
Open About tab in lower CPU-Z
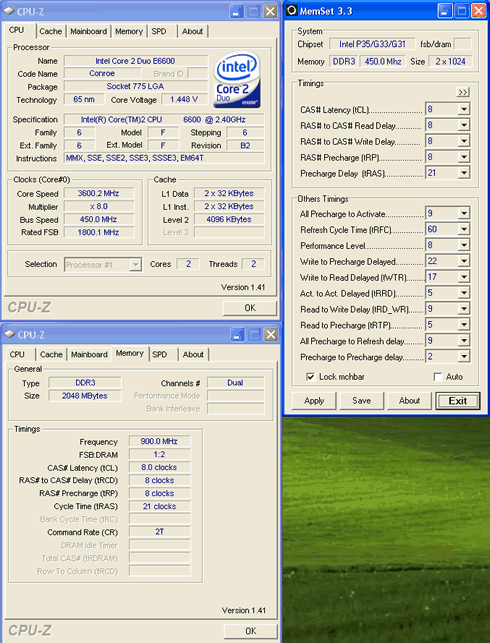pyautogui.click(x=193, y=354)
